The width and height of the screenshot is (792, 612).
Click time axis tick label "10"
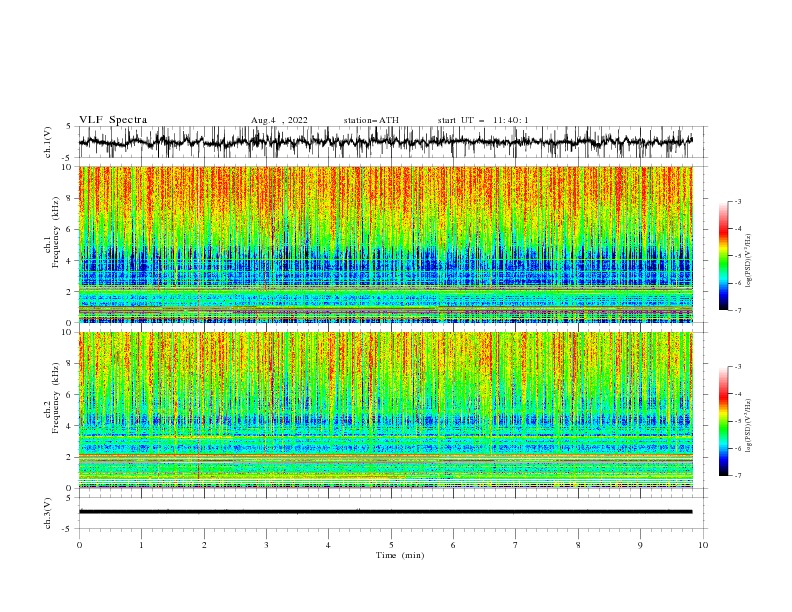pyautogui.click(x=703, y=545)
